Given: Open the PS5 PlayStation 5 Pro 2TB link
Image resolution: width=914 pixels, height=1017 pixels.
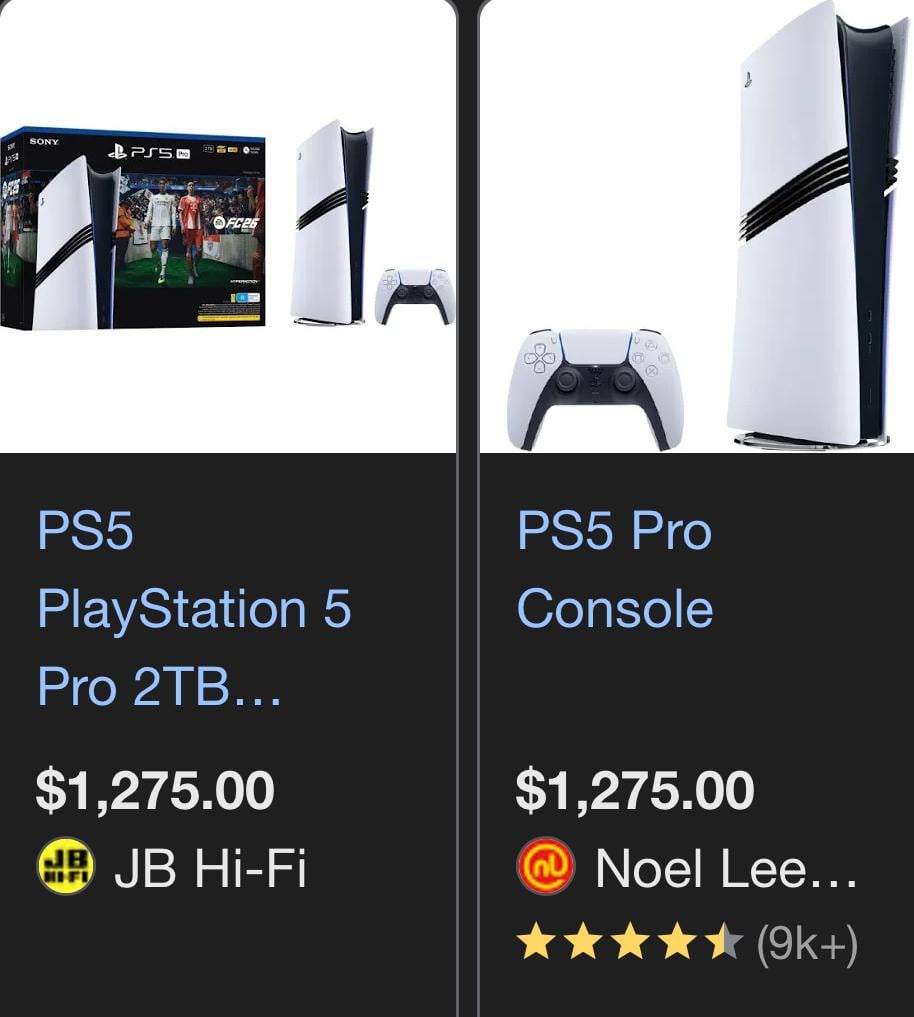Looking at the screenshot, I should [193, 608].
